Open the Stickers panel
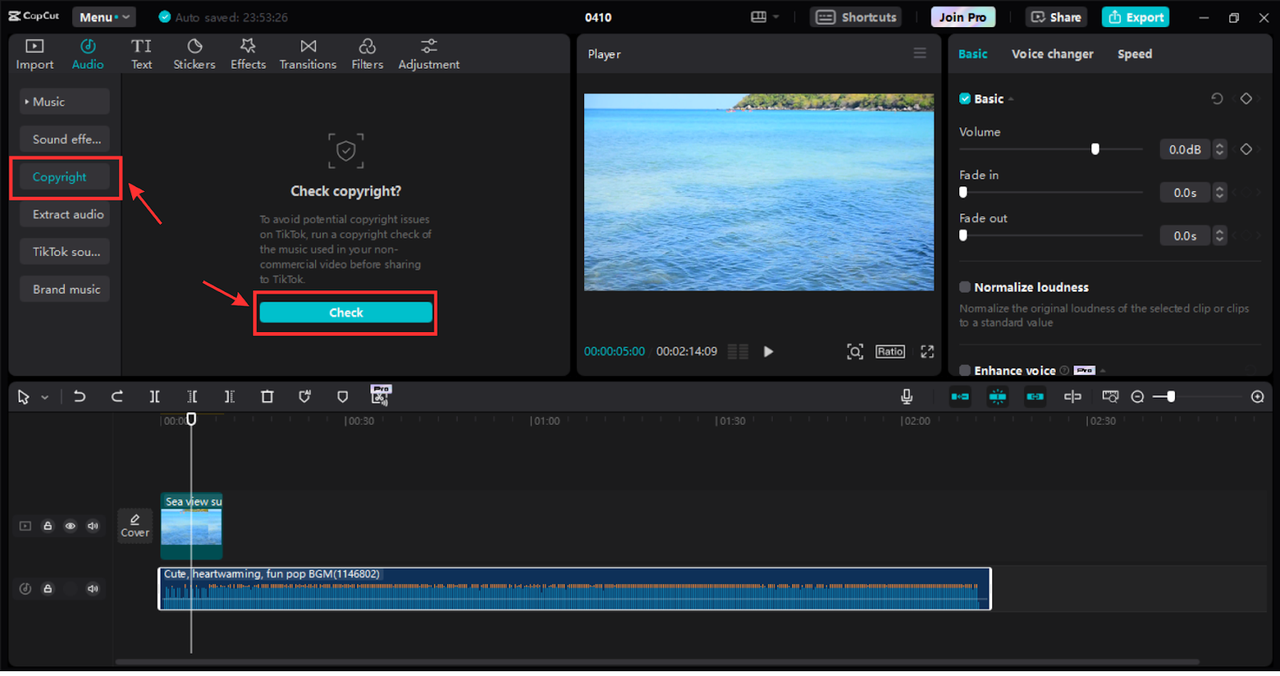 tap(194, 54)
